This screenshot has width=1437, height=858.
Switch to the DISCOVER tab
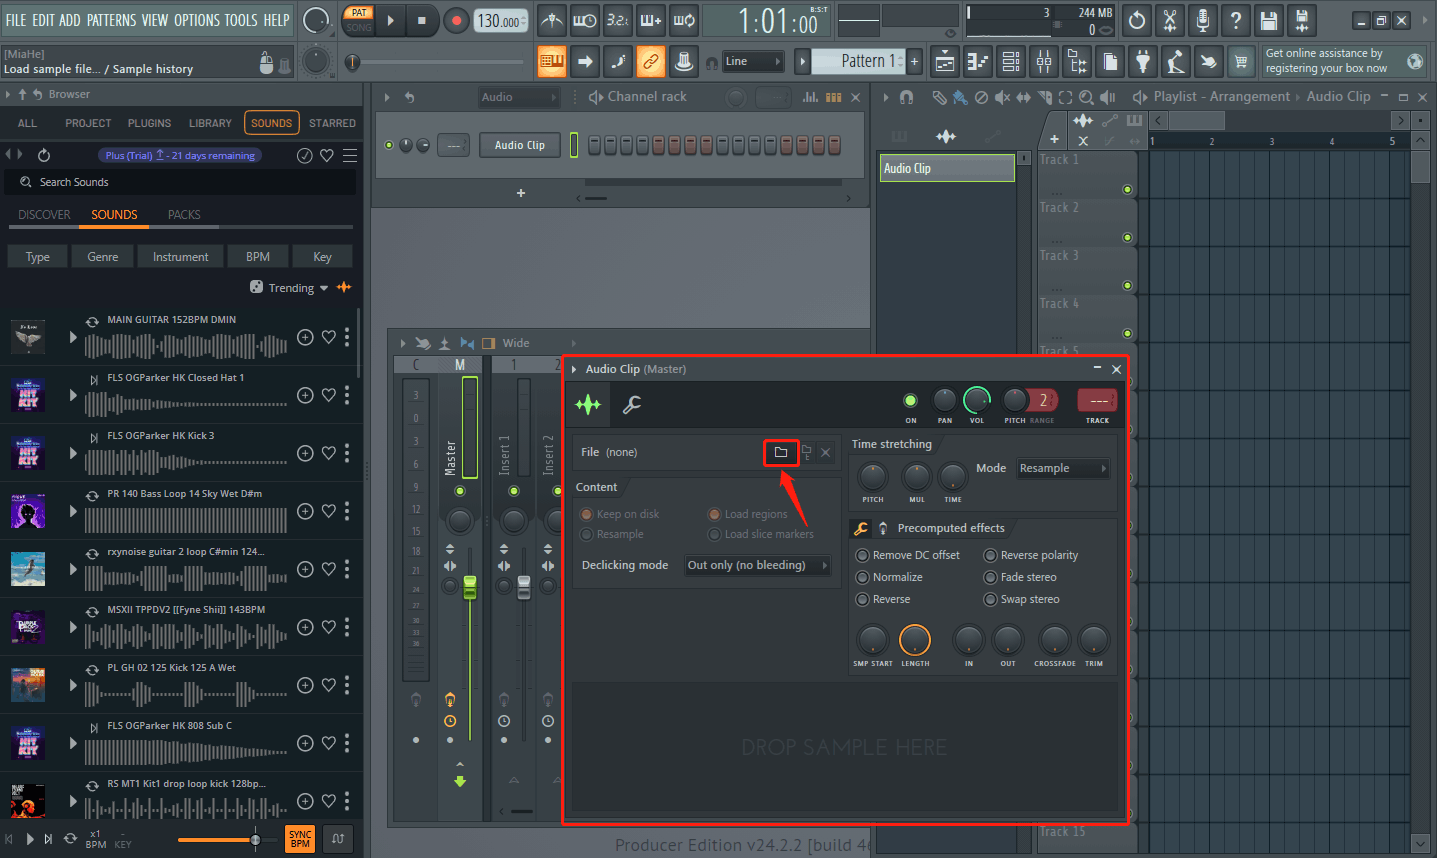(44, 215)
